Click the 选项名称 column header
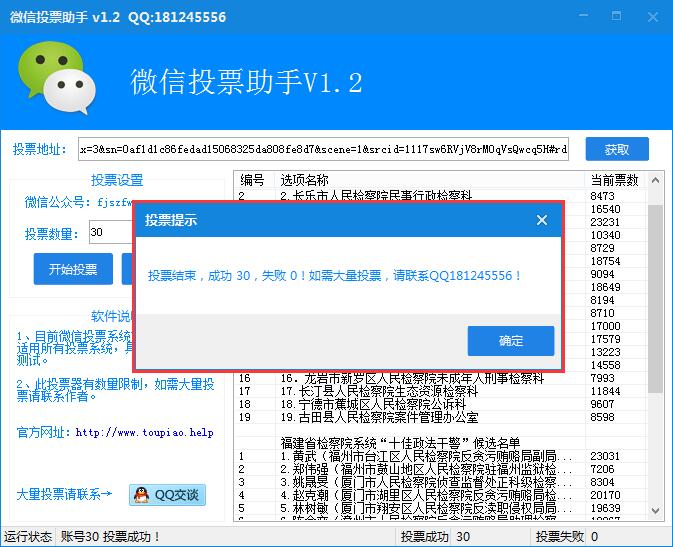The width and height of the screenshot is (673, 547). (304, 180)
